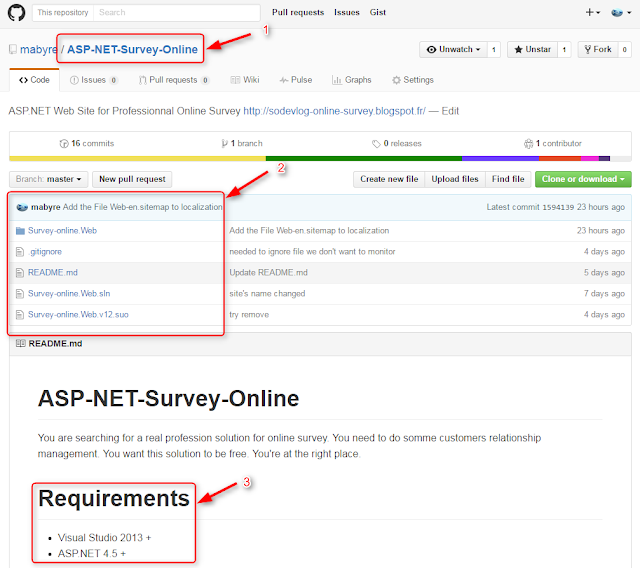Click the file icon beside .gitignore
Screen dimensions: 640x568
pyautogui.click(x=20, y=252)
